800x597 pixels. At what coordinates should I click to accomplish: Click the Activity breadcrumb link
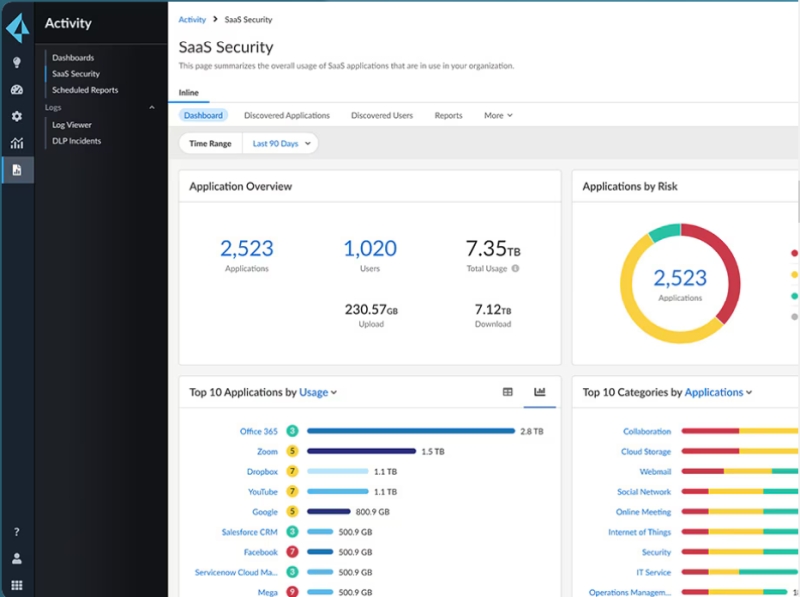(192, 19)
